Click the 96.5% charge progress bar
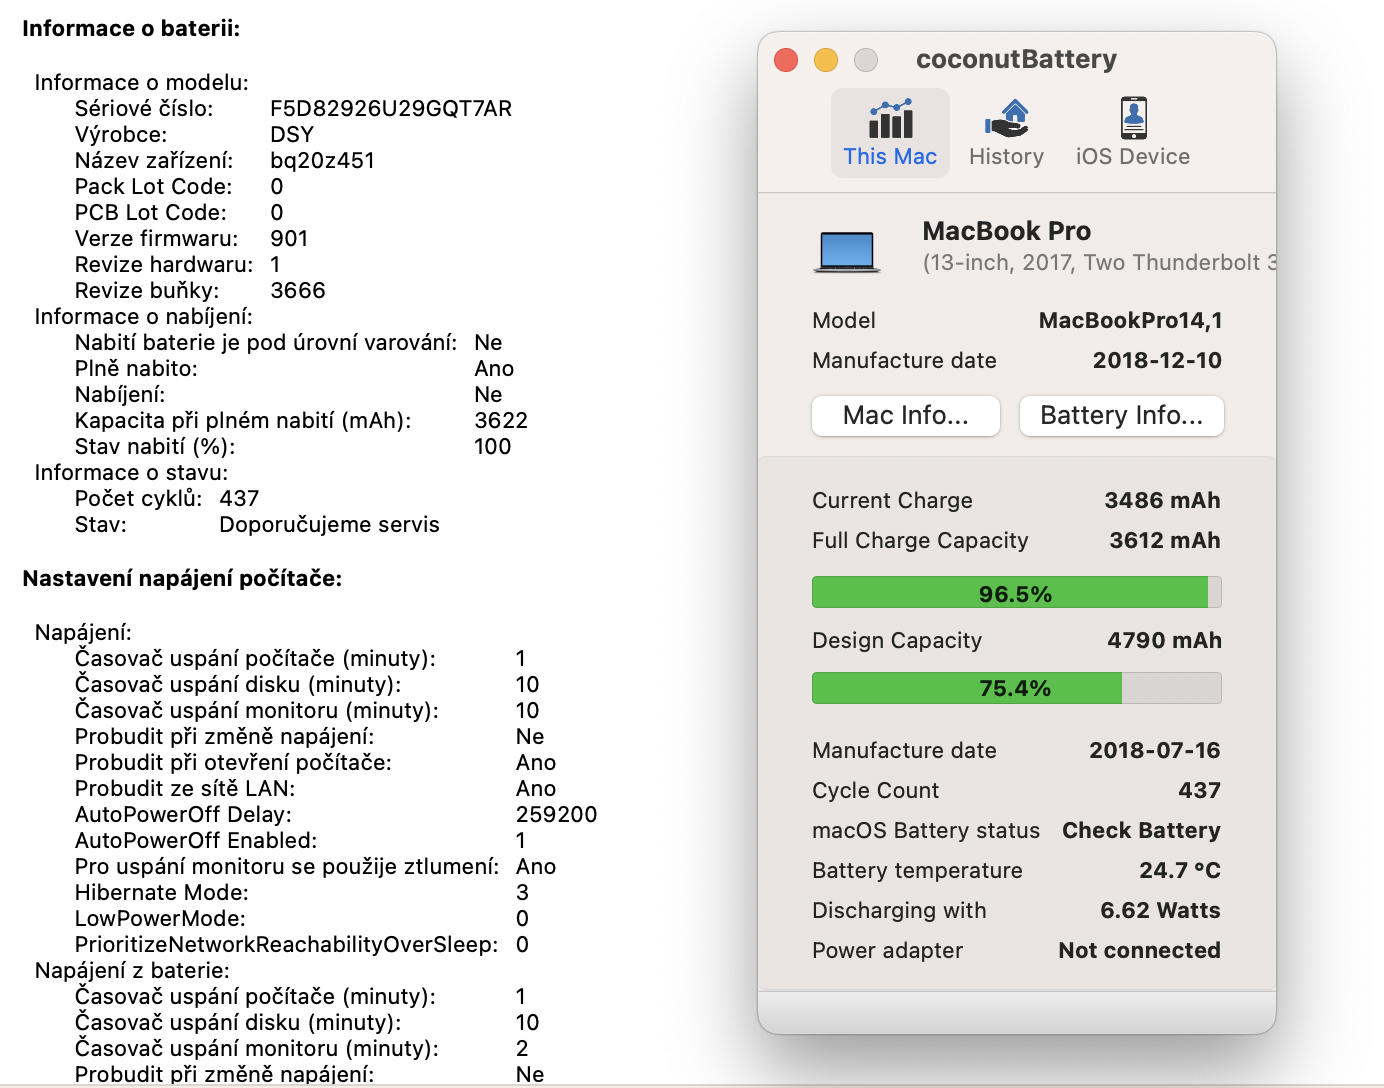 1017,592
